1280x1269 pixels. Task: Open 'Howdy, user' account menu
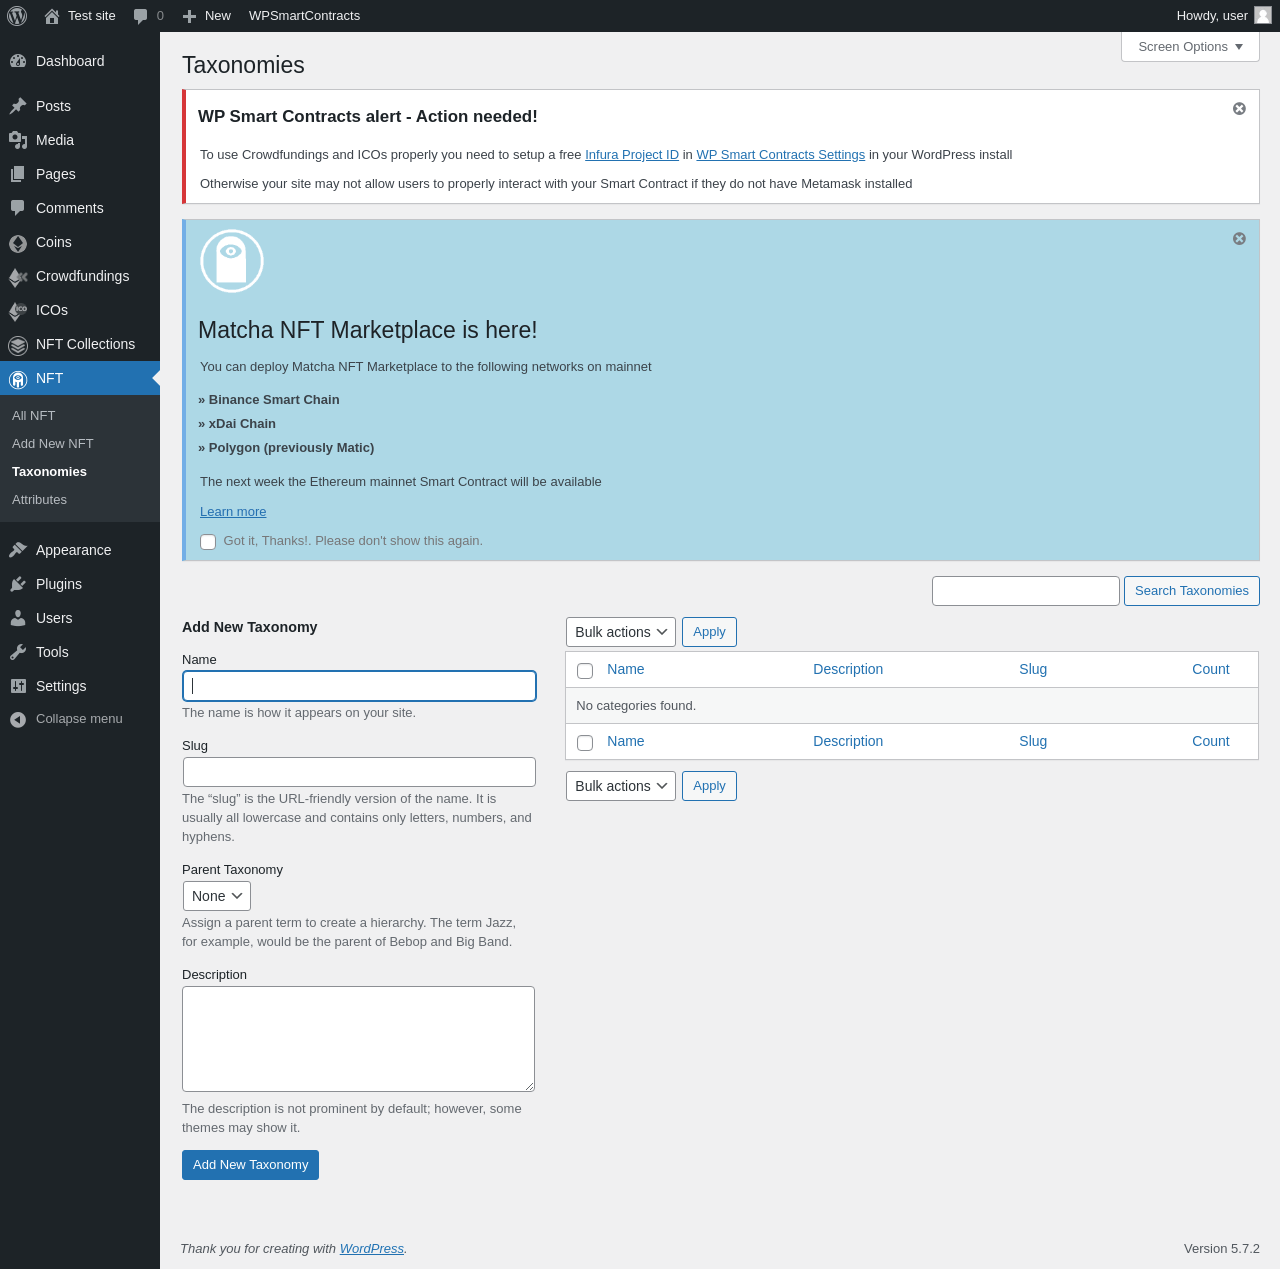coord(1224,16)
